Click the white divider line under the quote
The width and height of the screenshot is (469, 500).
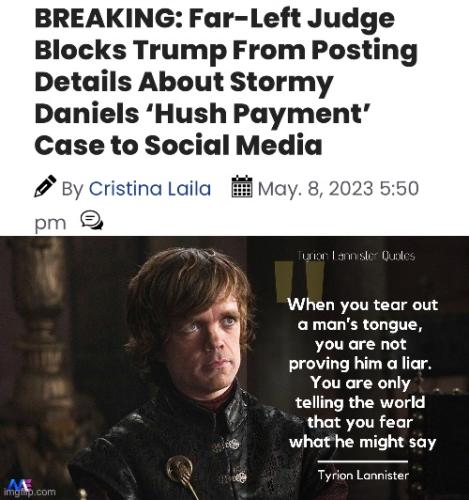[x=363, y=462]
